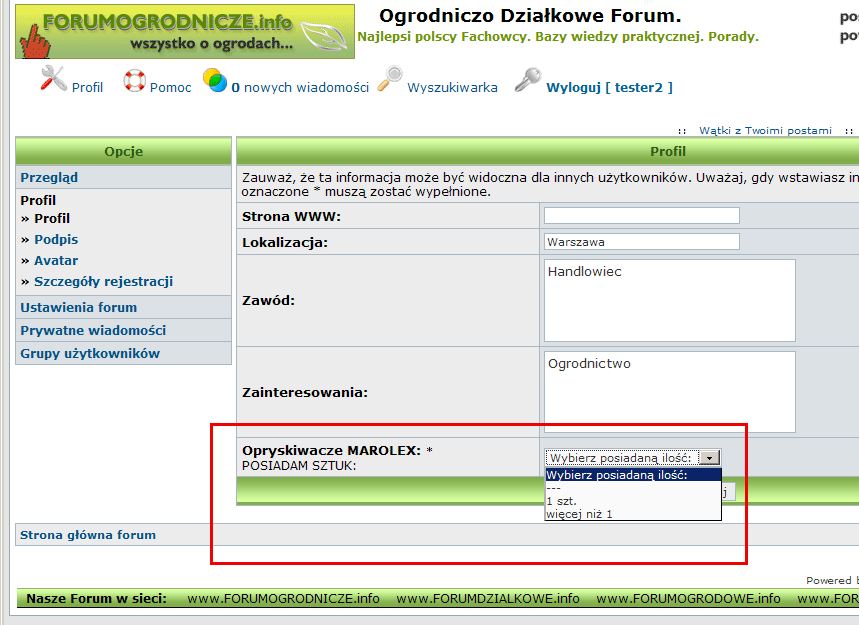Open Wątki z Twoimi postami link

click(765, 130)
